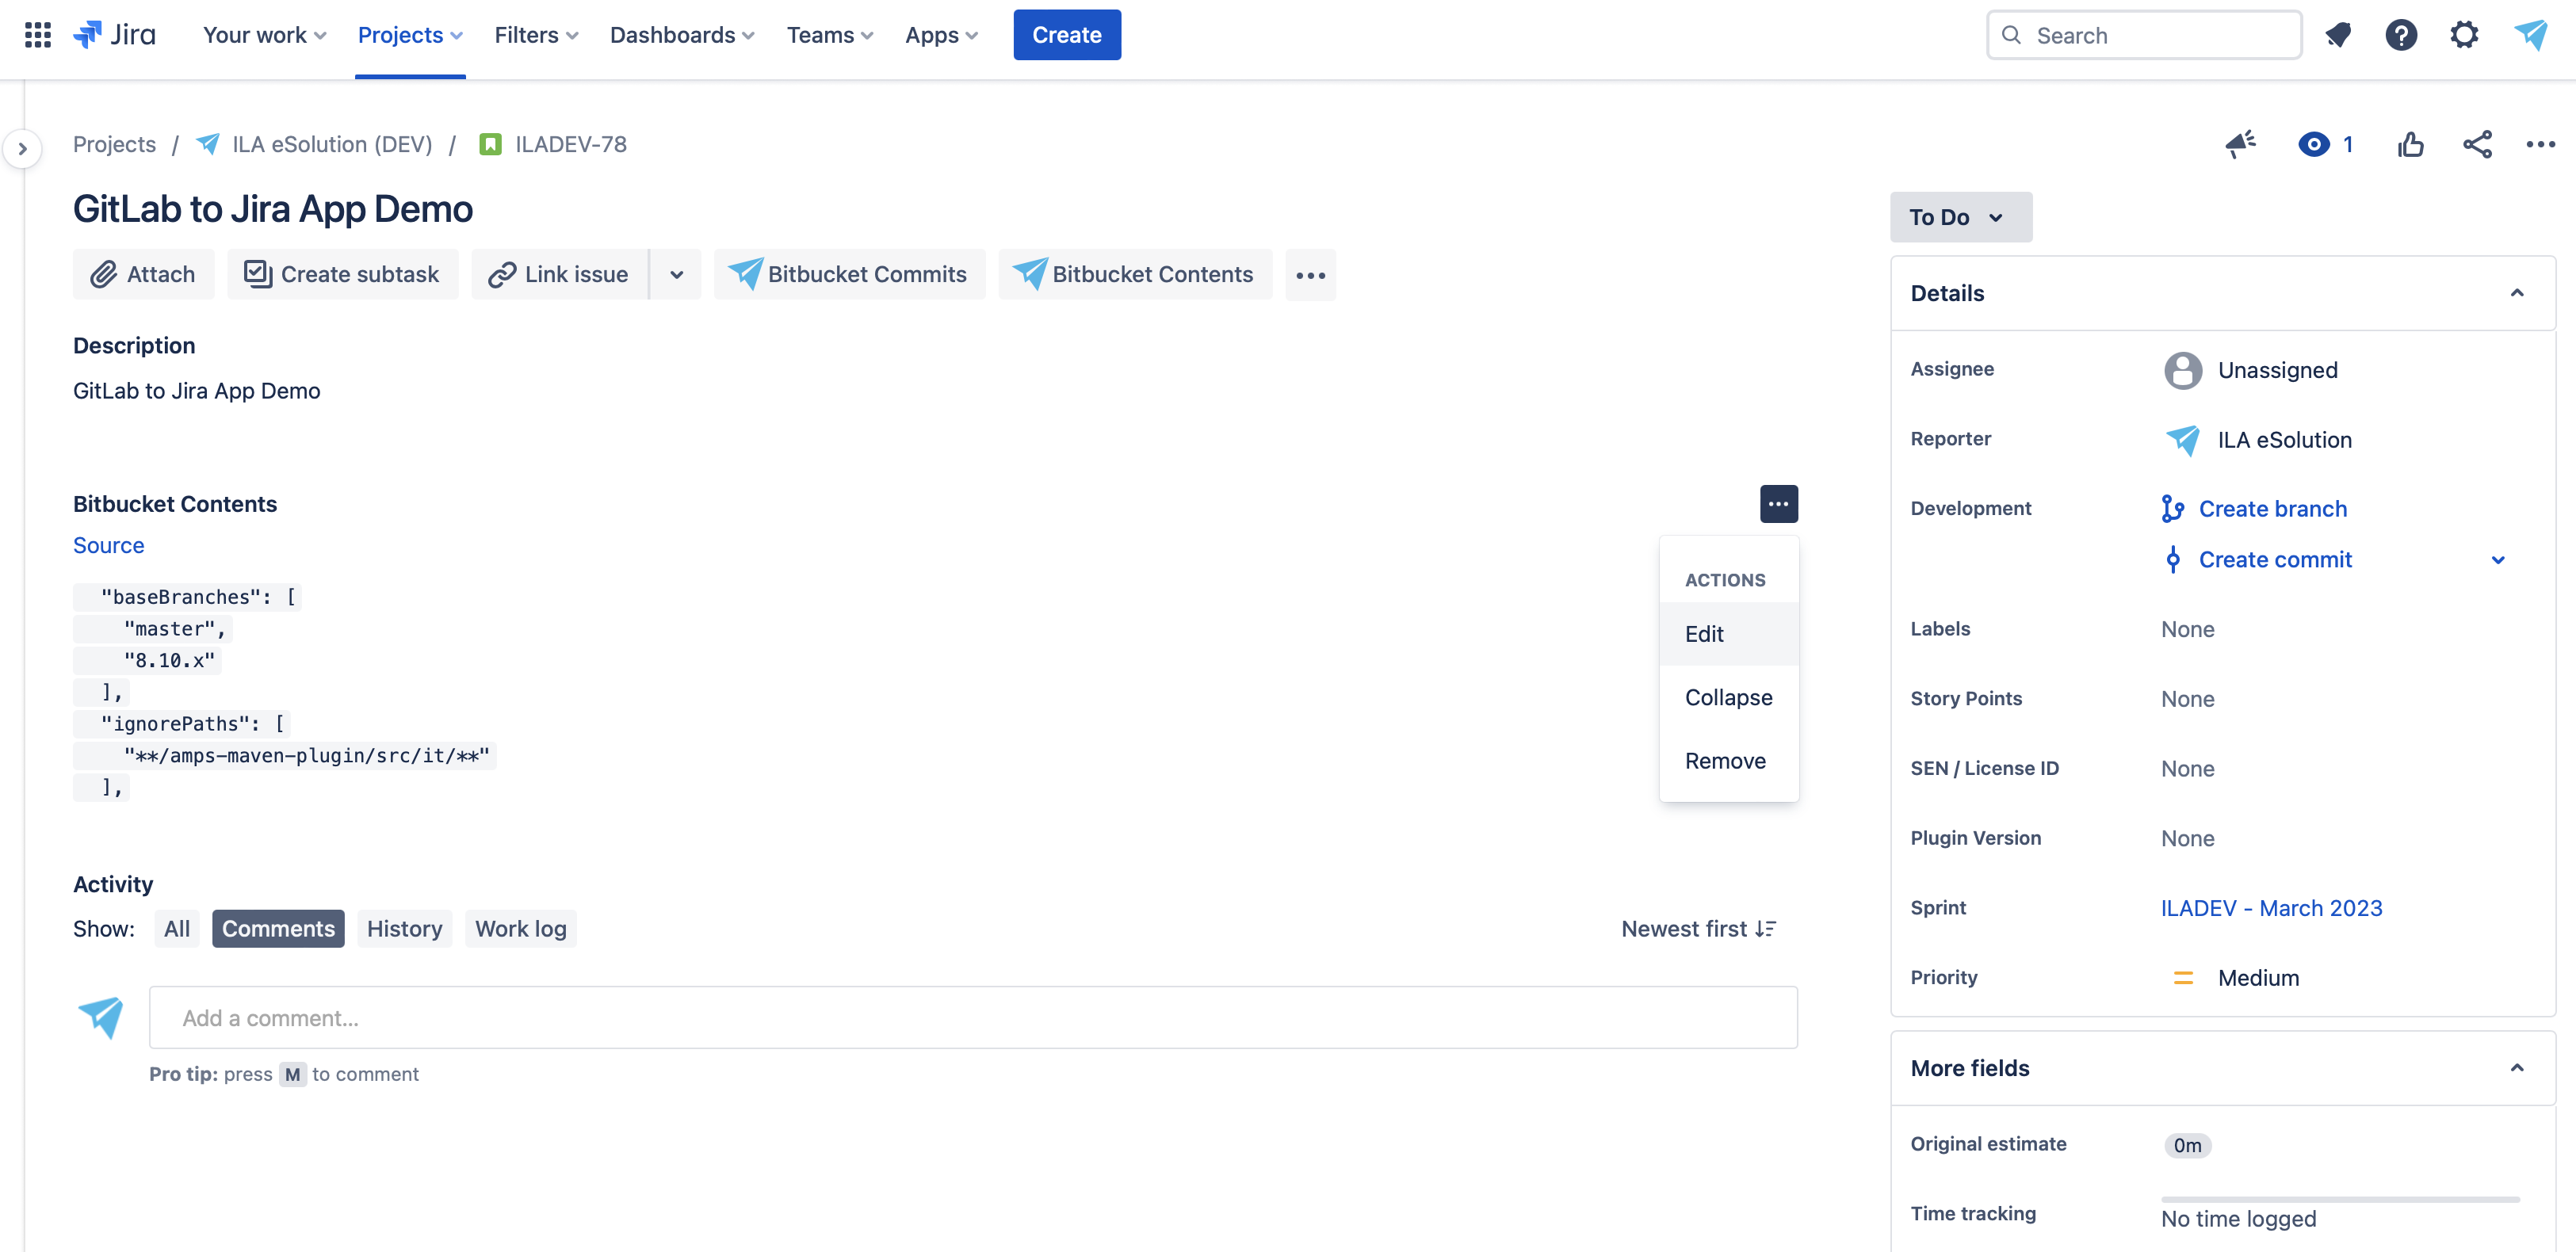
Task: Open the help question mark icon
Action: click(2400, 35)
